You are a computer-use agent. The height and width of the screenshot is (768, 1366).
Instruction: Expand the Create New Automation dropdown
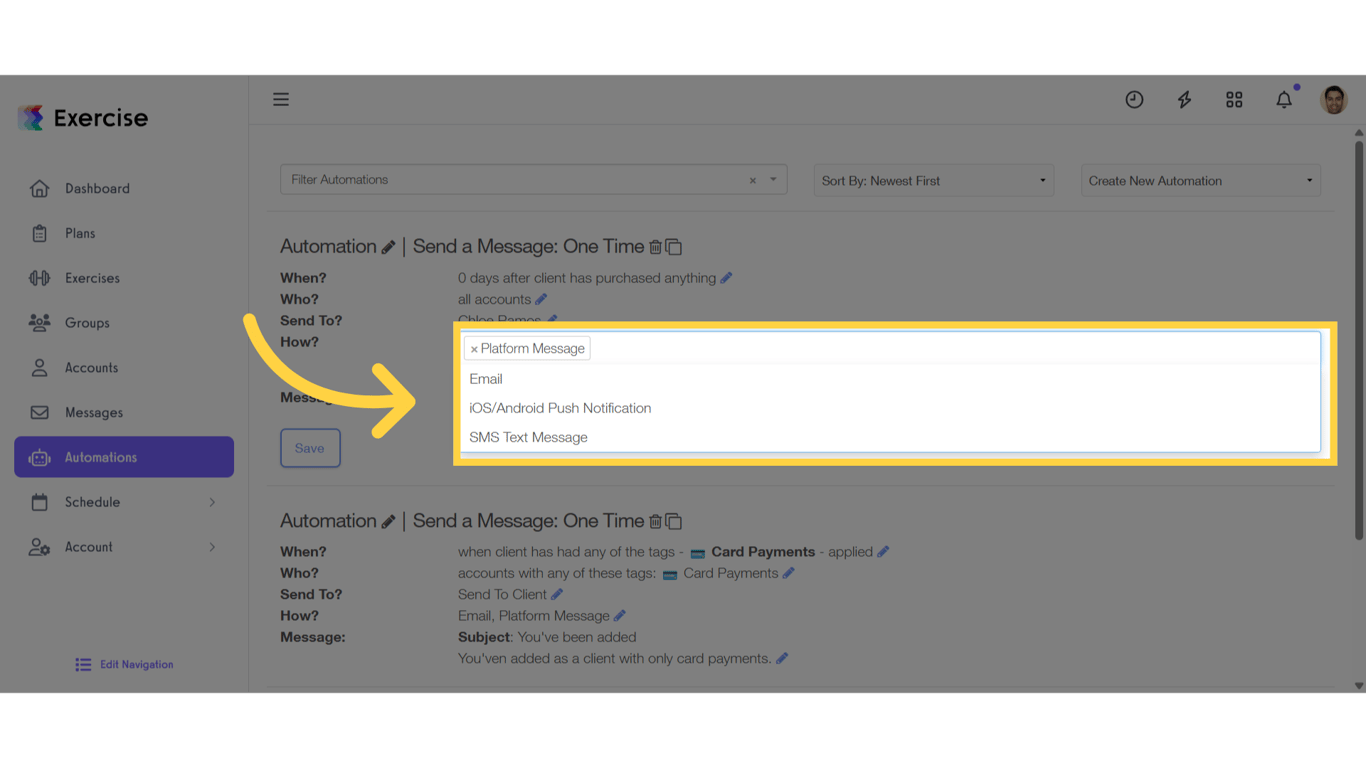click(x=1200, y=180)
